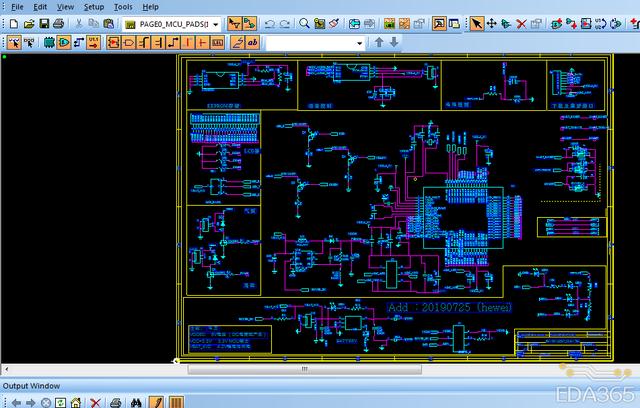Open the View menu
The image size is (640, 408).
pos(65,7)
